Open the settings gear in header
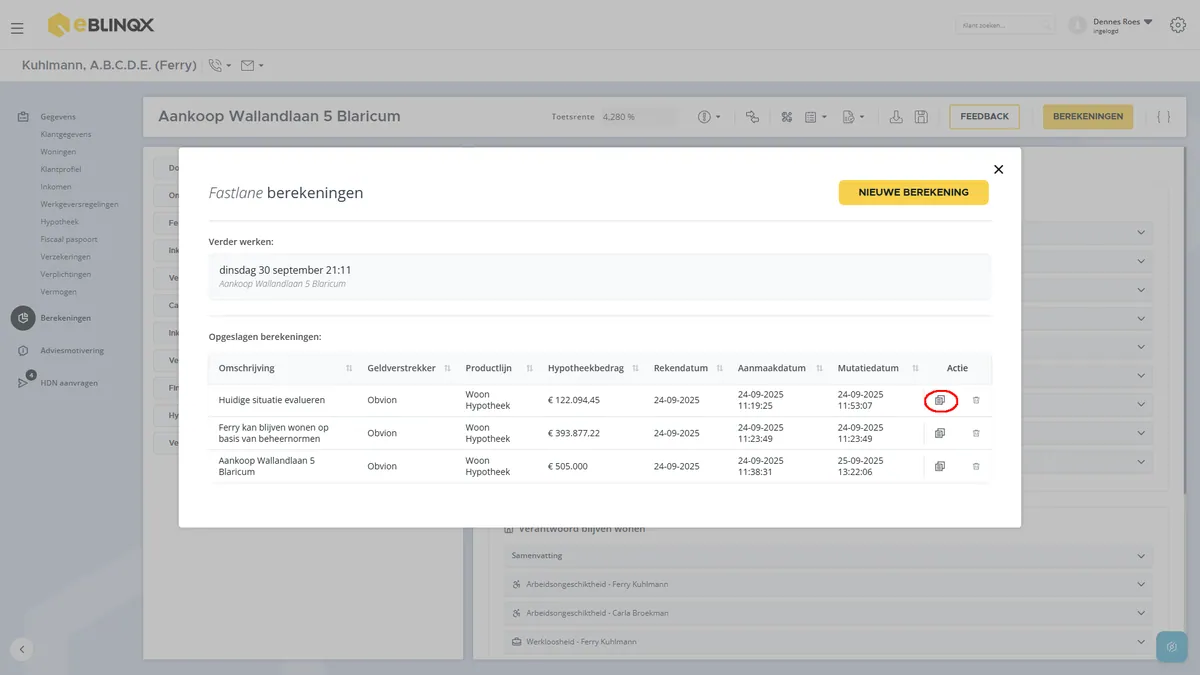1200x675 pixels. click(1177, 26)
